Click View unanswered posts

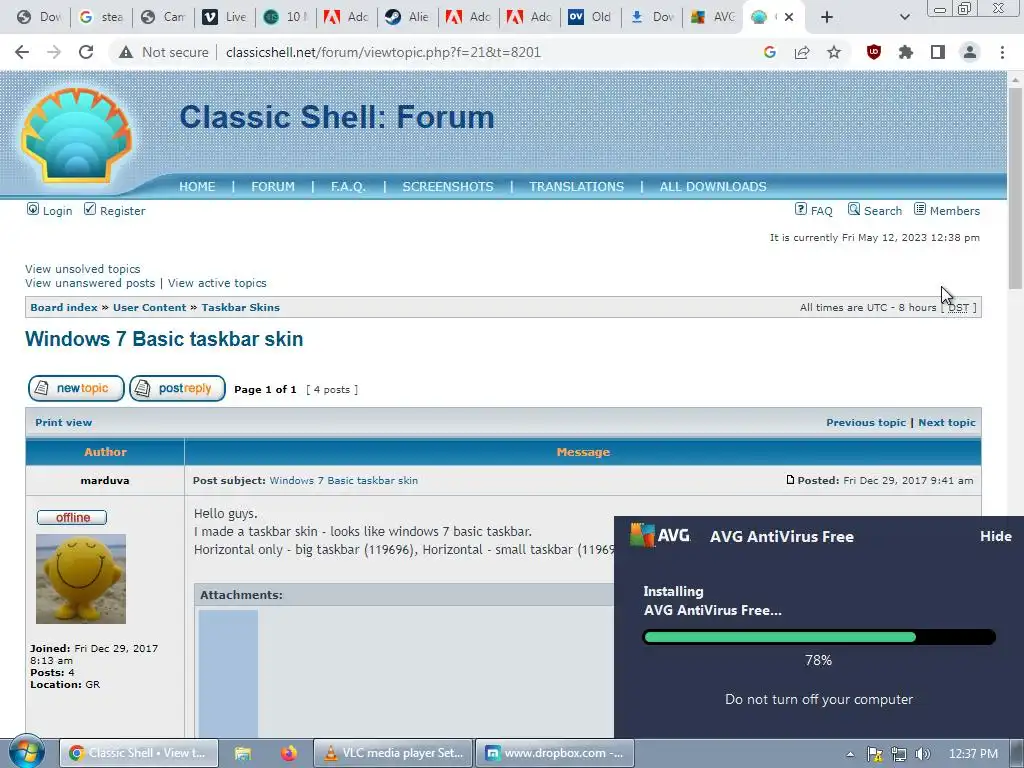pyautogui.click(x=90, y=283)
